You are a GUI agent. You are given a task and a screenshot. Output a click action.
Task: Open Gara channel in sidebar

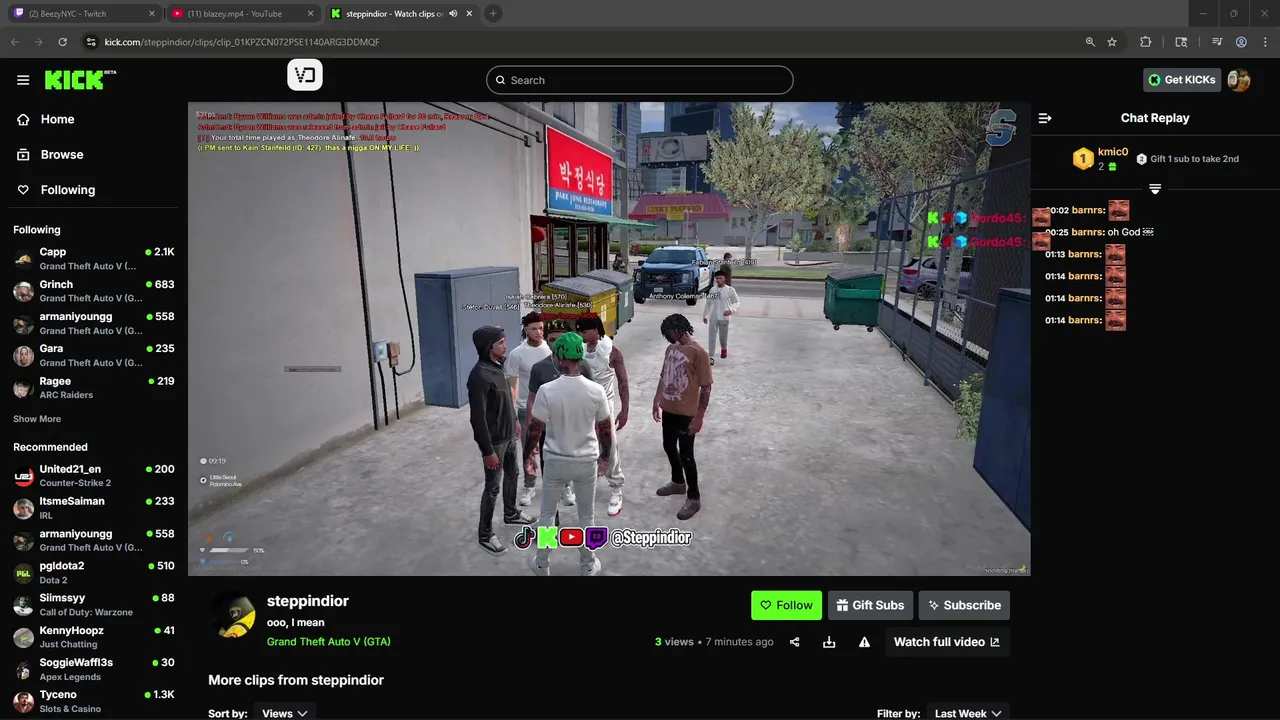[x=93, y=355]
